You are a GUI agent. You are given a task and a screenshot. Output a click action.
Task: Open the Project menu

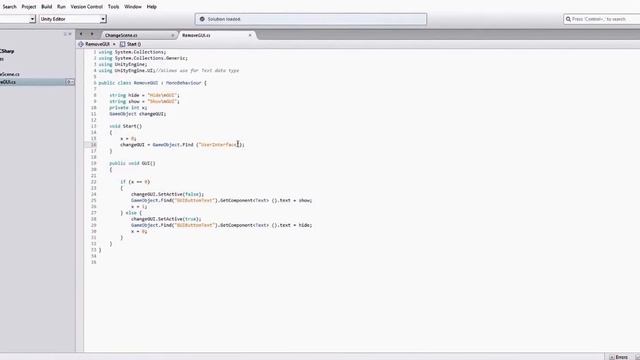pos(29,7)
